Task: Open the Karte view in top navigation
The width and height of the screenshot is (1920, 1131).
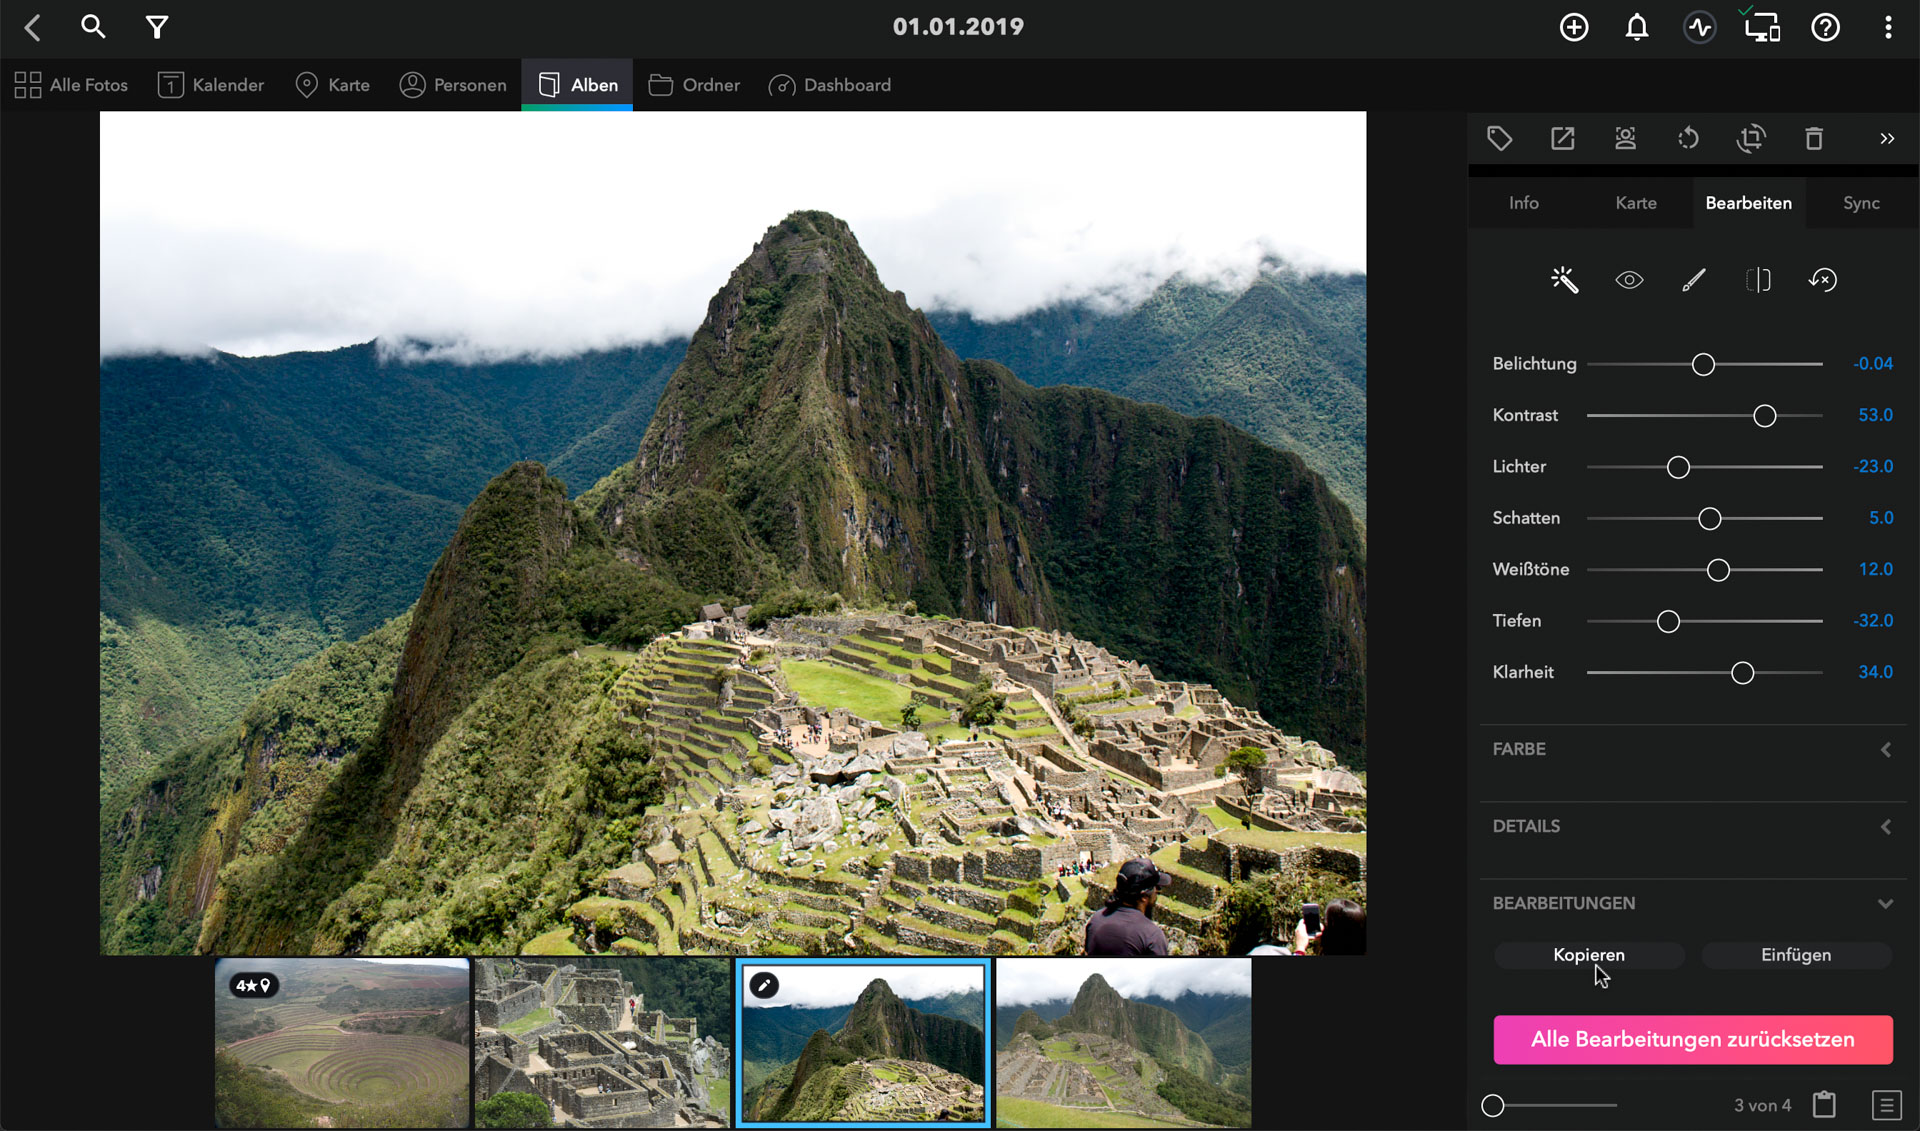Action: (x=333, y=85)
